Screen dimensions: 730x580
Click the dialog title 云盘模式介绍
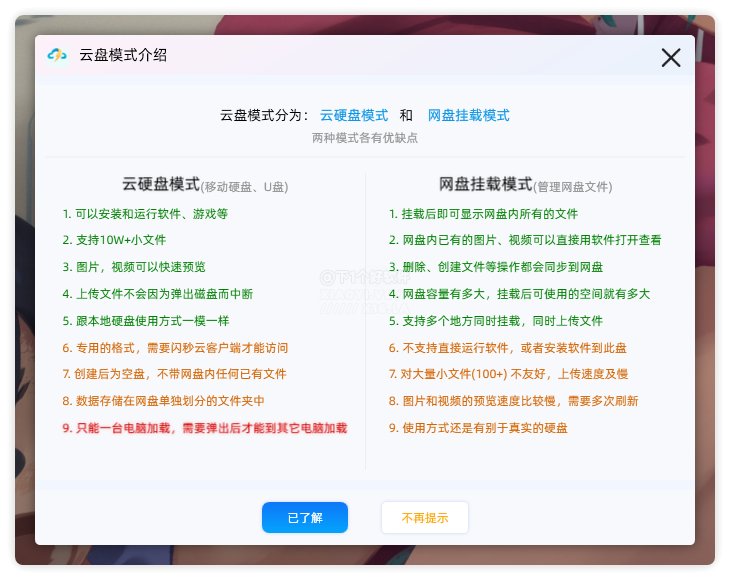123,55
